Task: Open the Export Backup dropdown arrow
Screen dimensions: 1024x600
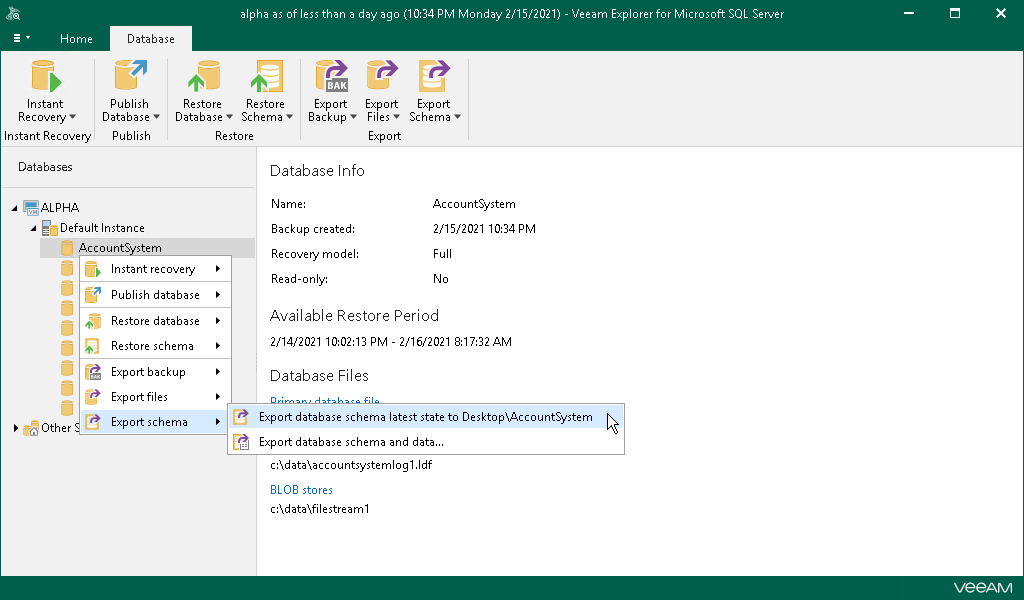Action: click(353, 117)
